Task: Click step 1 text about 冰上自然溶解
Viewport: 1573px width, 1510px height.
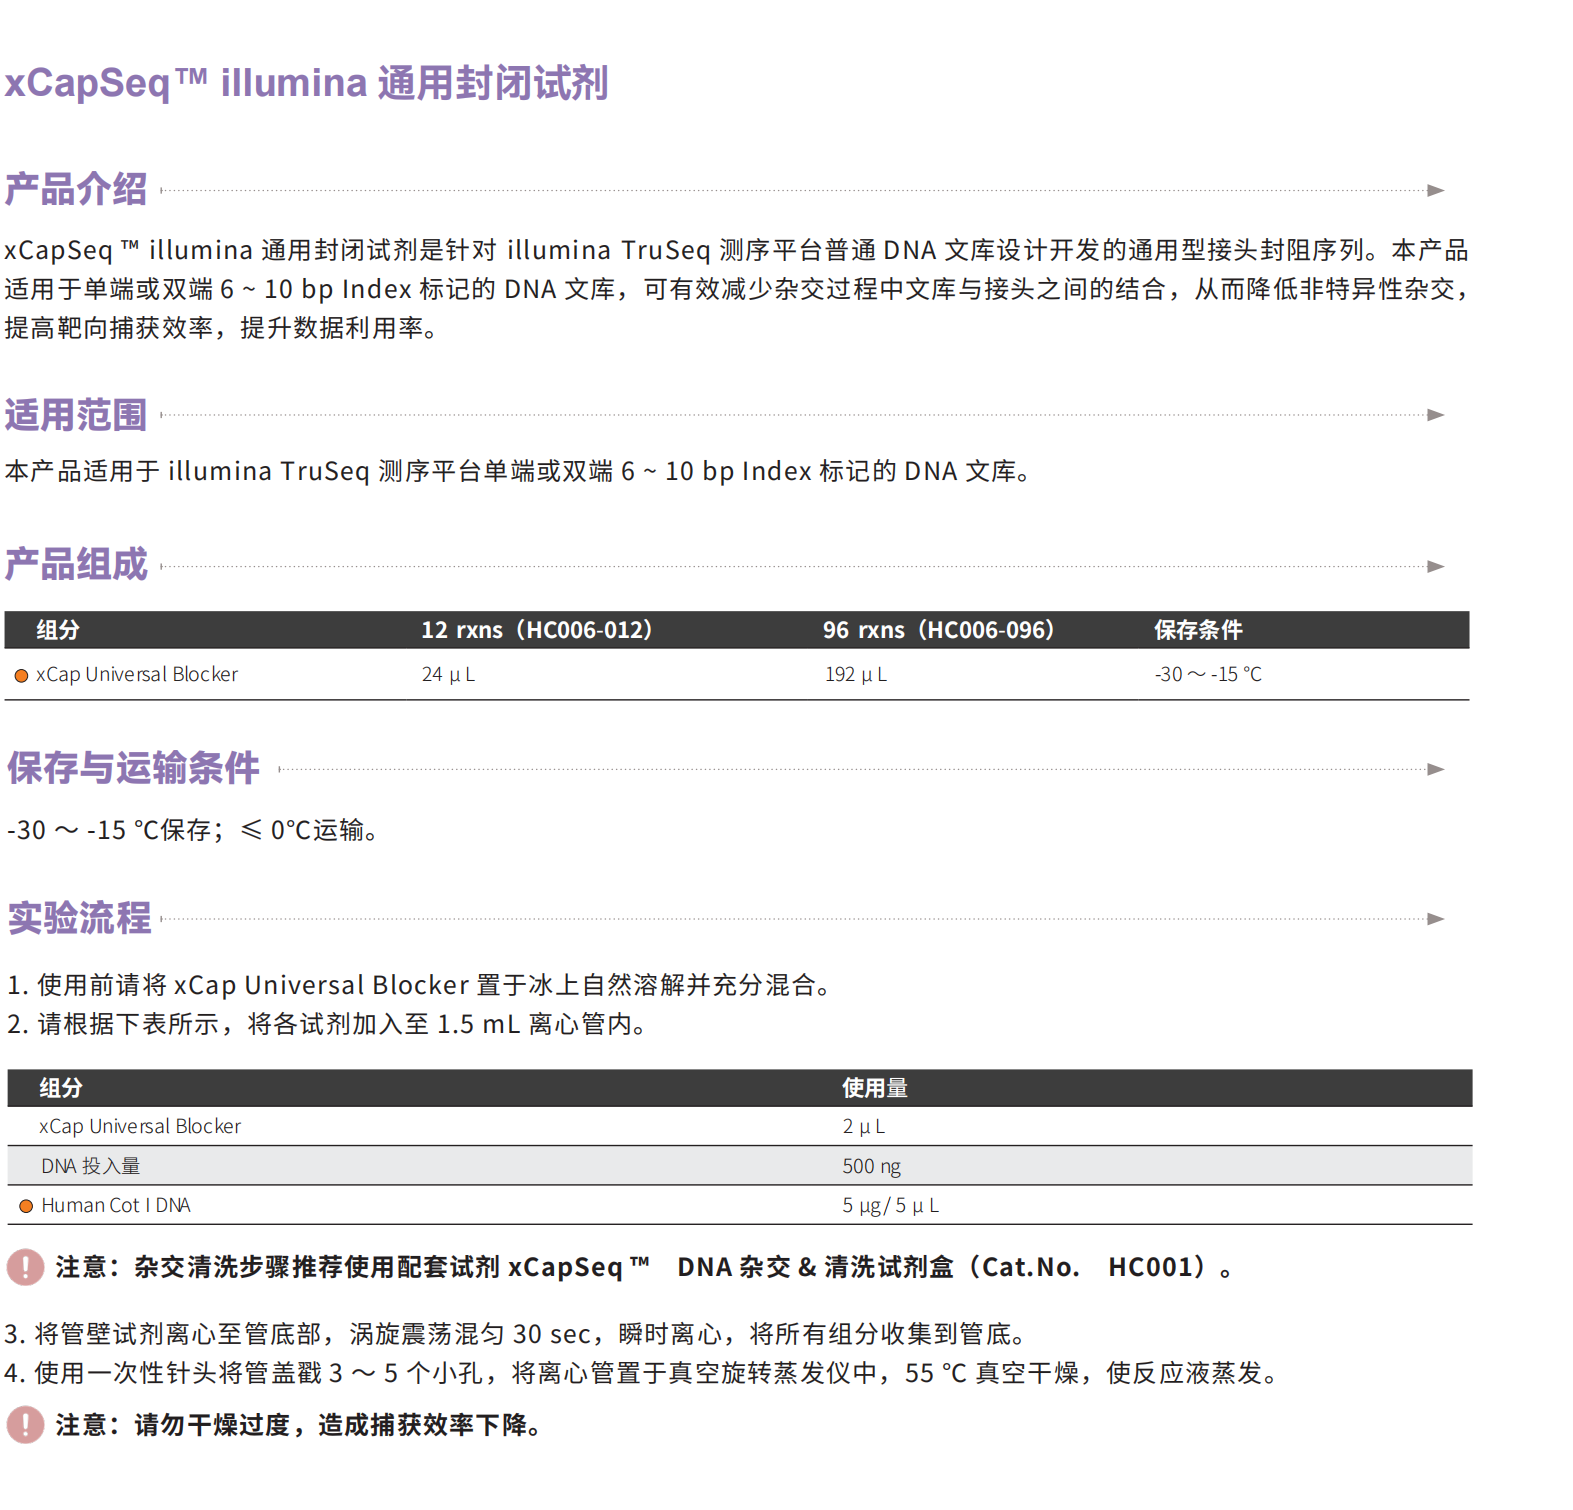Action: (421, 985)
